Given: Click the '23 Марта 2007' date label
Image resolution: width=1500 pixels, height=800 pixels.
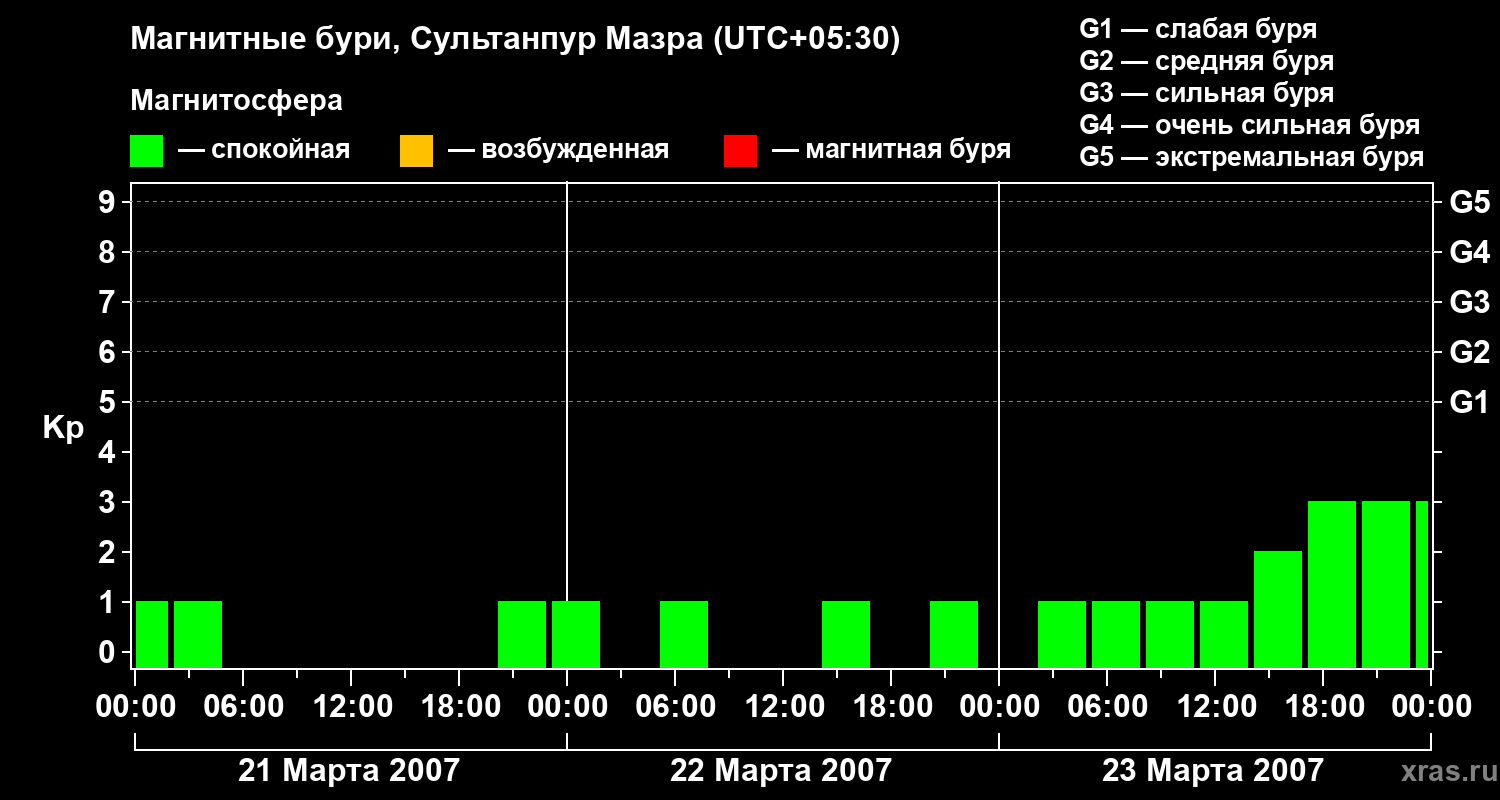Looking at the screenshot, I should tap(1213, 771).
